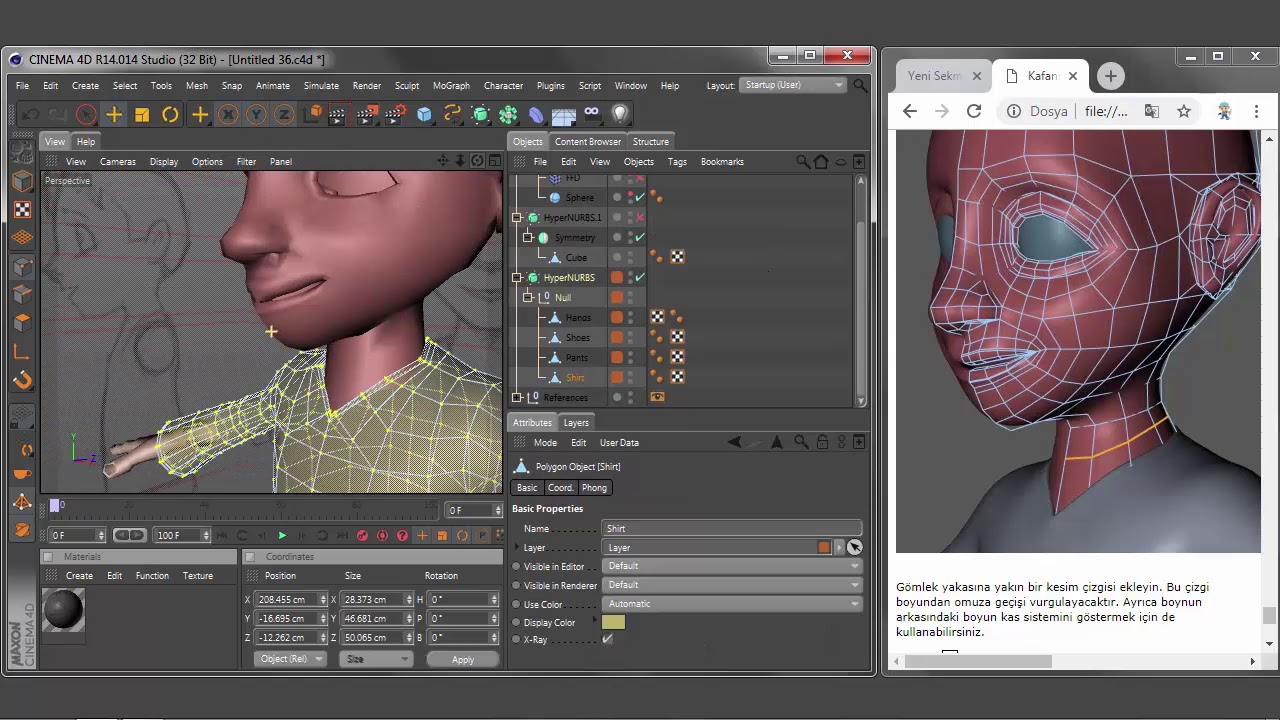This screenshot has height=720, width=1280.
Task: Collapse the HyperNURBS.1 tree node
Action: [517, 217]
